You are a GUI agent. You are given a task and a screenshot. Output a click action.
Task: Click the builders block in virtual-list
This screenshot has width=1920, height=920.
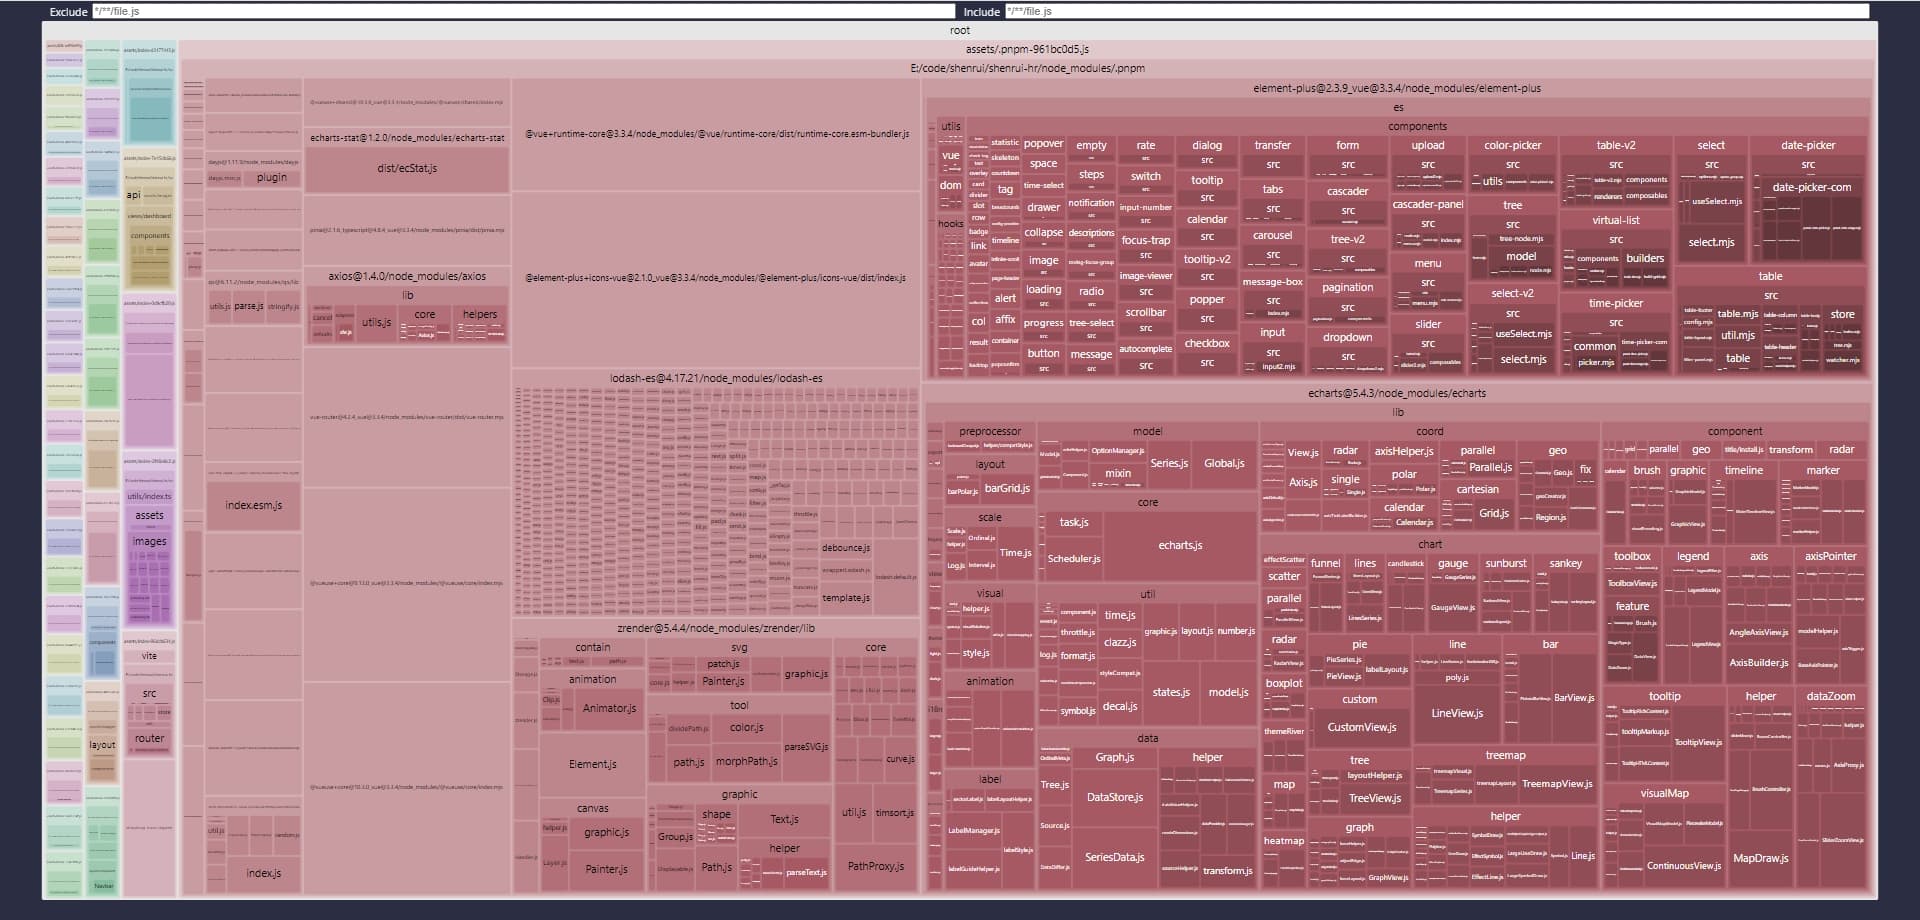click(x=1645, y=258)
